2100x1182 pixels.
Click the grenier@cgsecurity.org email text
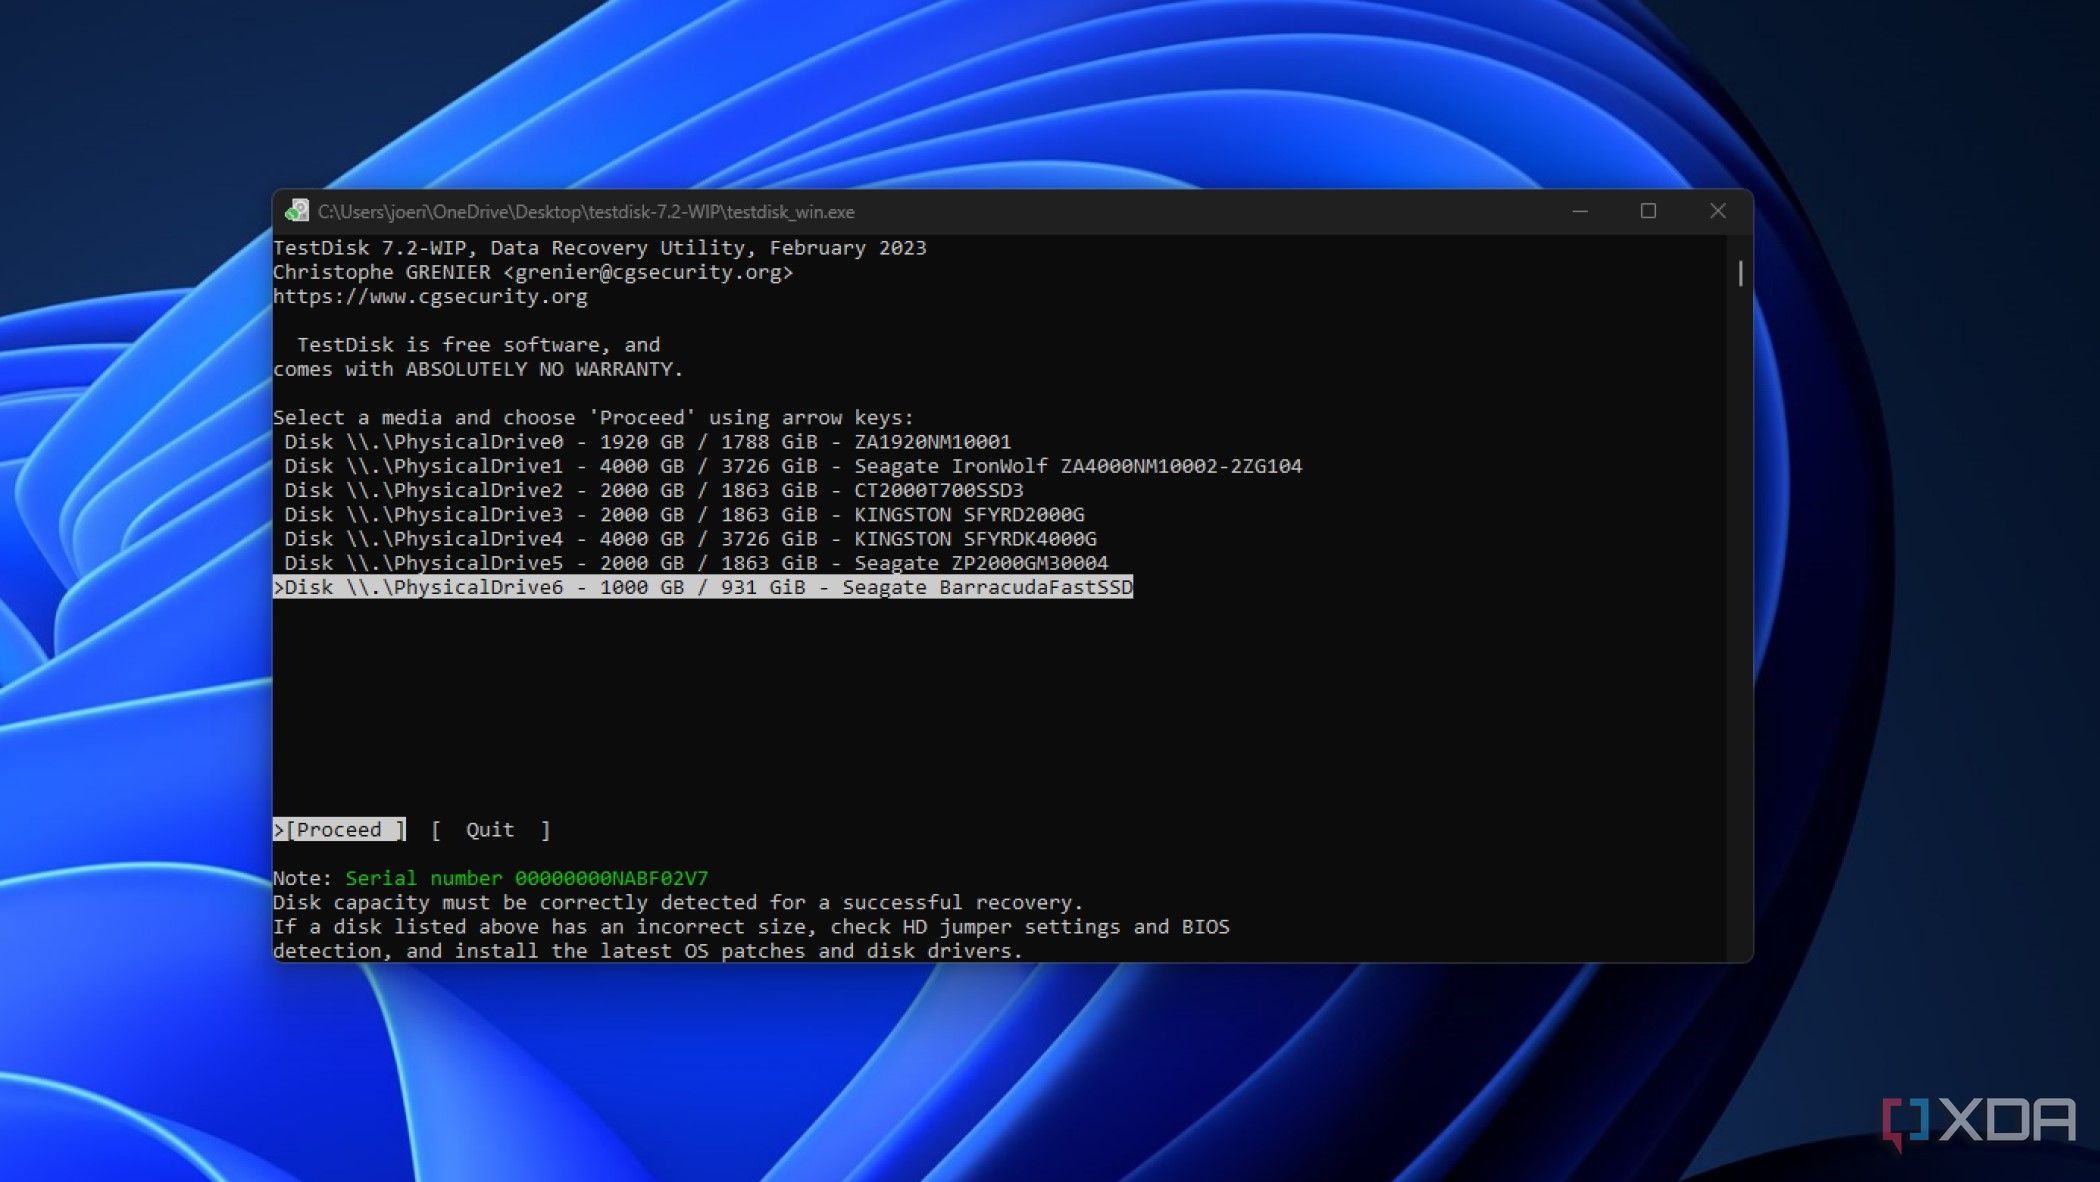click(x=648, y=272)
